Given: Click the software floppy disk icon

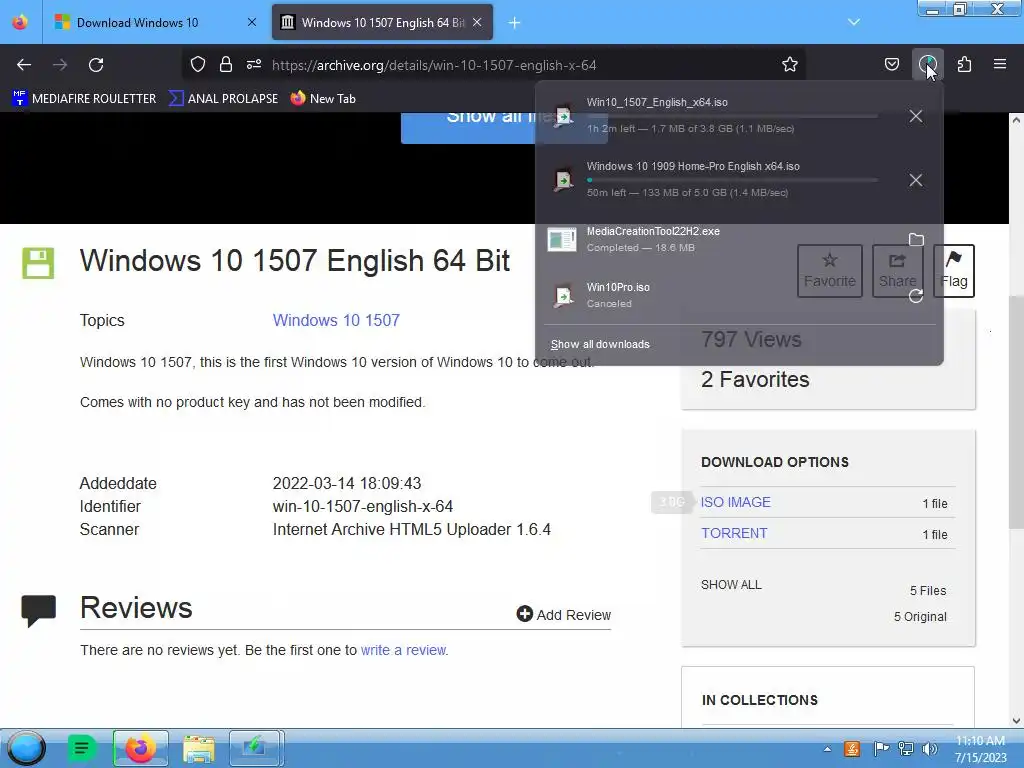Looking at the screenshot, I should click(38, 263).
